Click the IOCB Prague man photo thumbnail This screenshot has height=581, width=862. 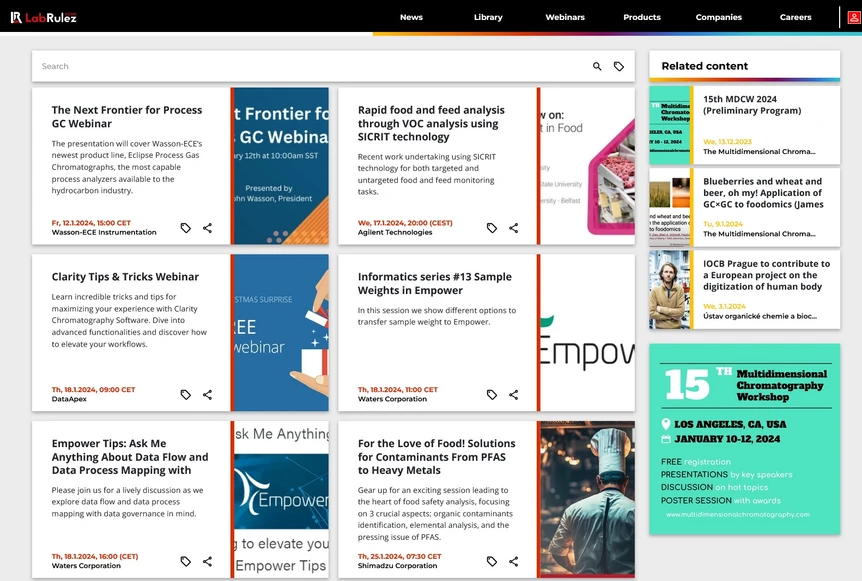click(x=671, y=290)
